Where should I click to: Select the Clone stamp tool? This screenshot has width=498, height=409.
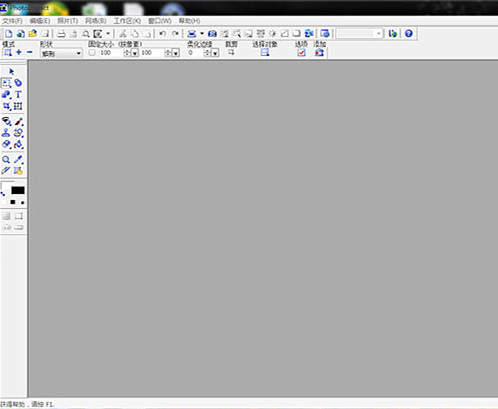tap(6, 133)
